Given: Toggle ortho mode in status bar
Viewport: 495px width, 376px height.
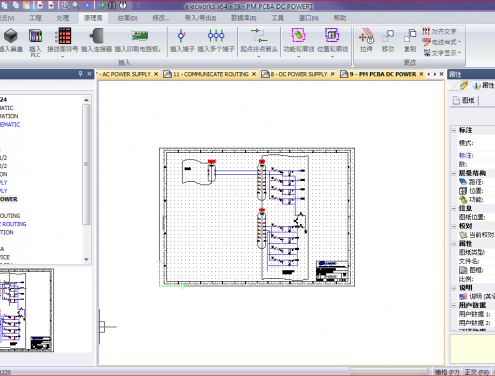Looking at the screenshot, I should click(x=477, y=372).
